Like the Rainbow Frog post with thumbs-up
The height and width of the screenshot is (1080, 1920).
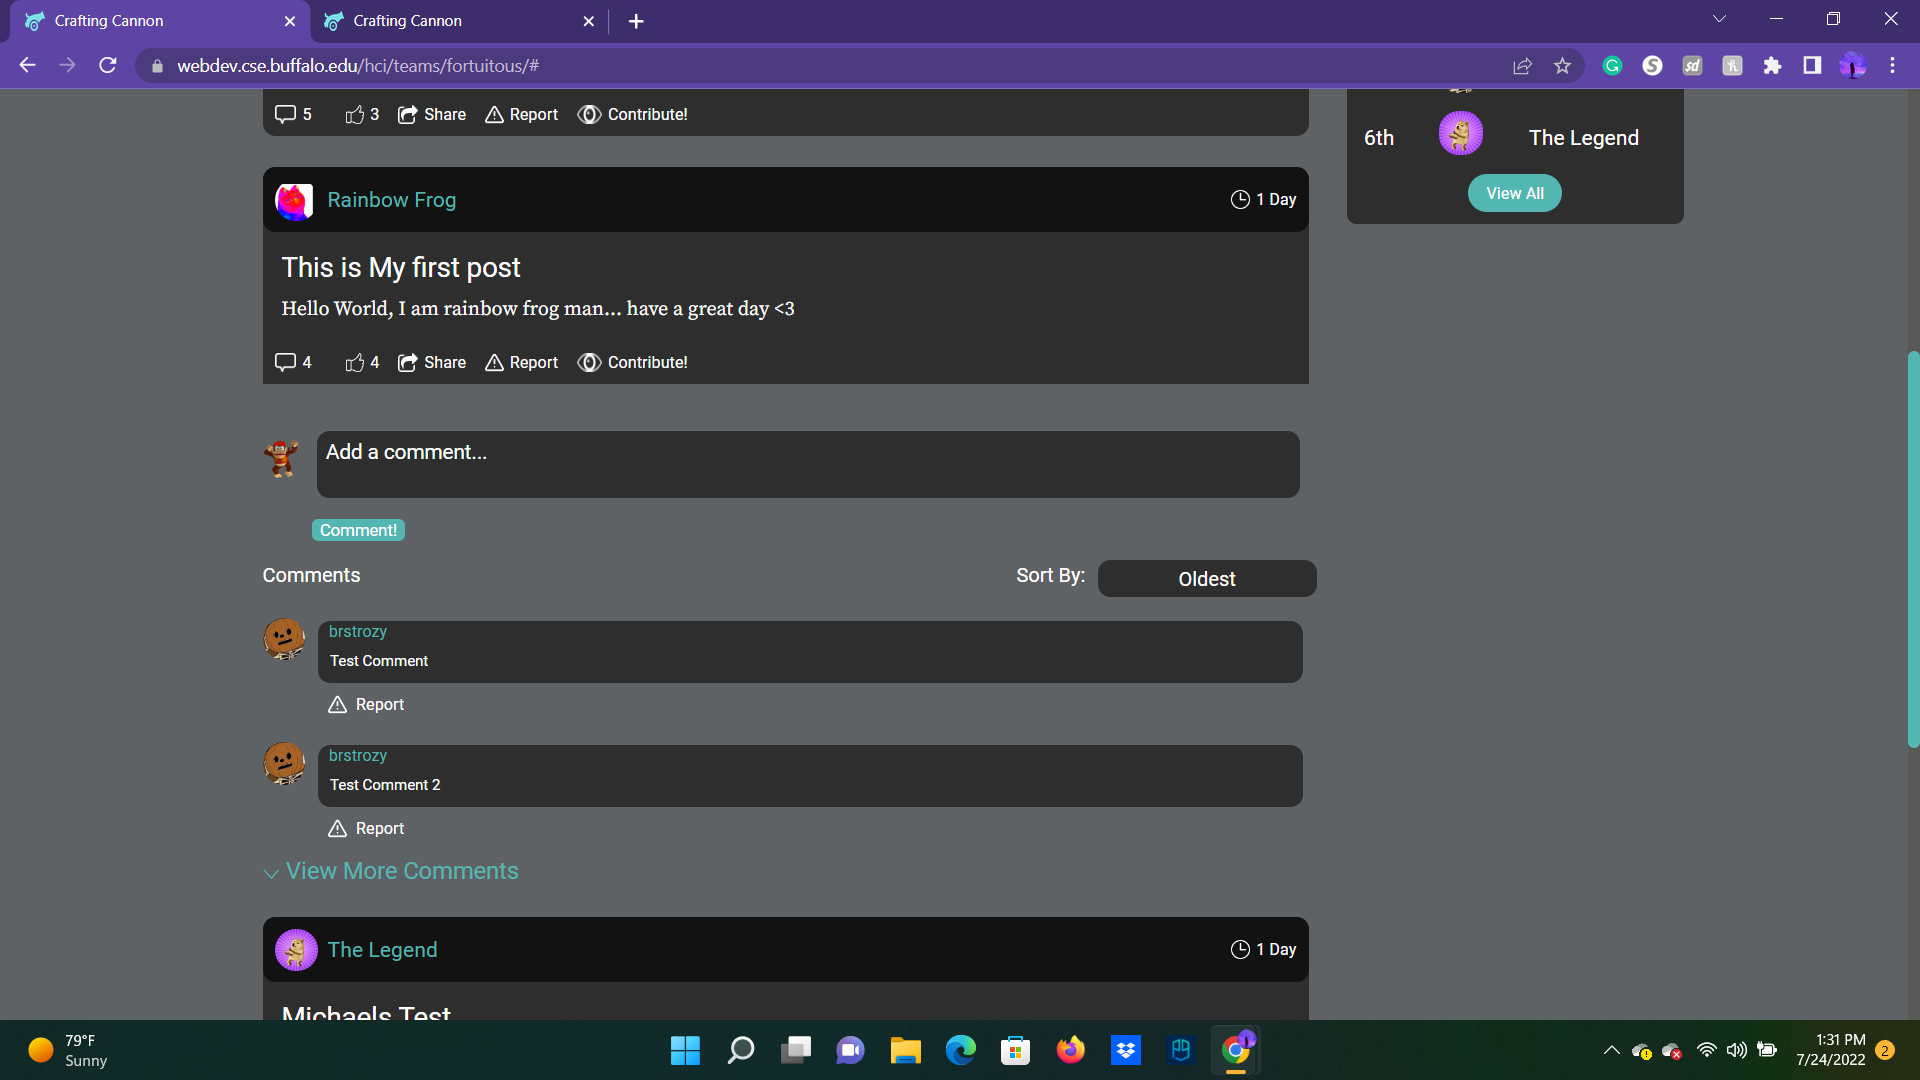[355, 363]
